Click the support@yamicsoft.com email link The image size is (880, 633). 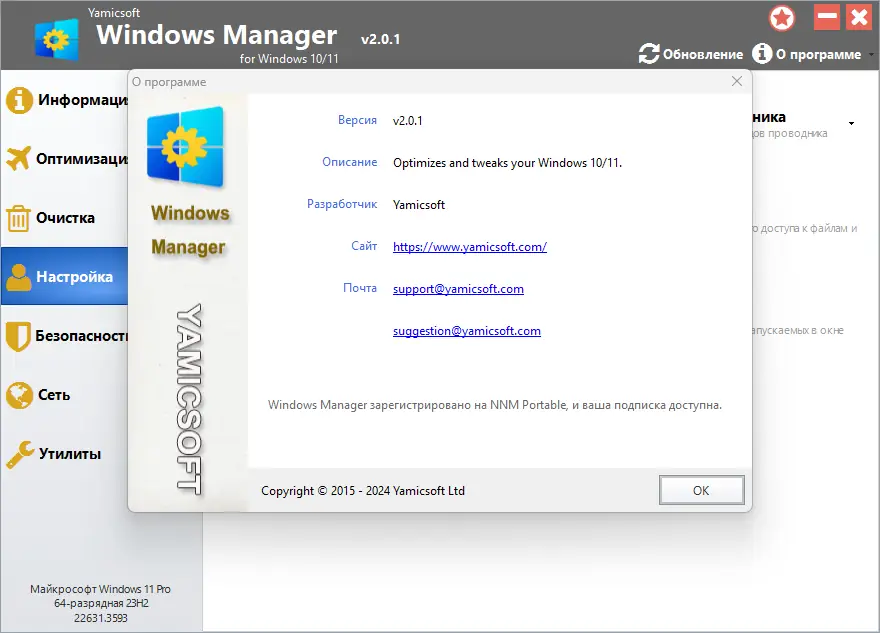(x=458, y=289)
